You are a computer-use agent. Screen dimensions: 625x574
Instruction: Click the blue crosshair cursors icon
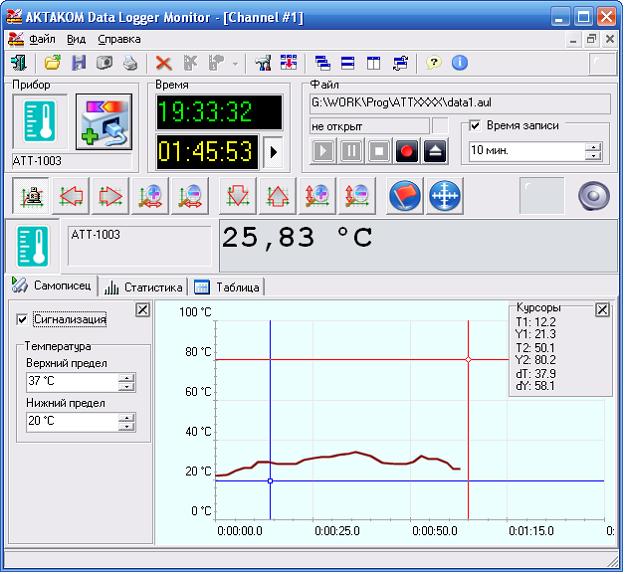point(445,196)
